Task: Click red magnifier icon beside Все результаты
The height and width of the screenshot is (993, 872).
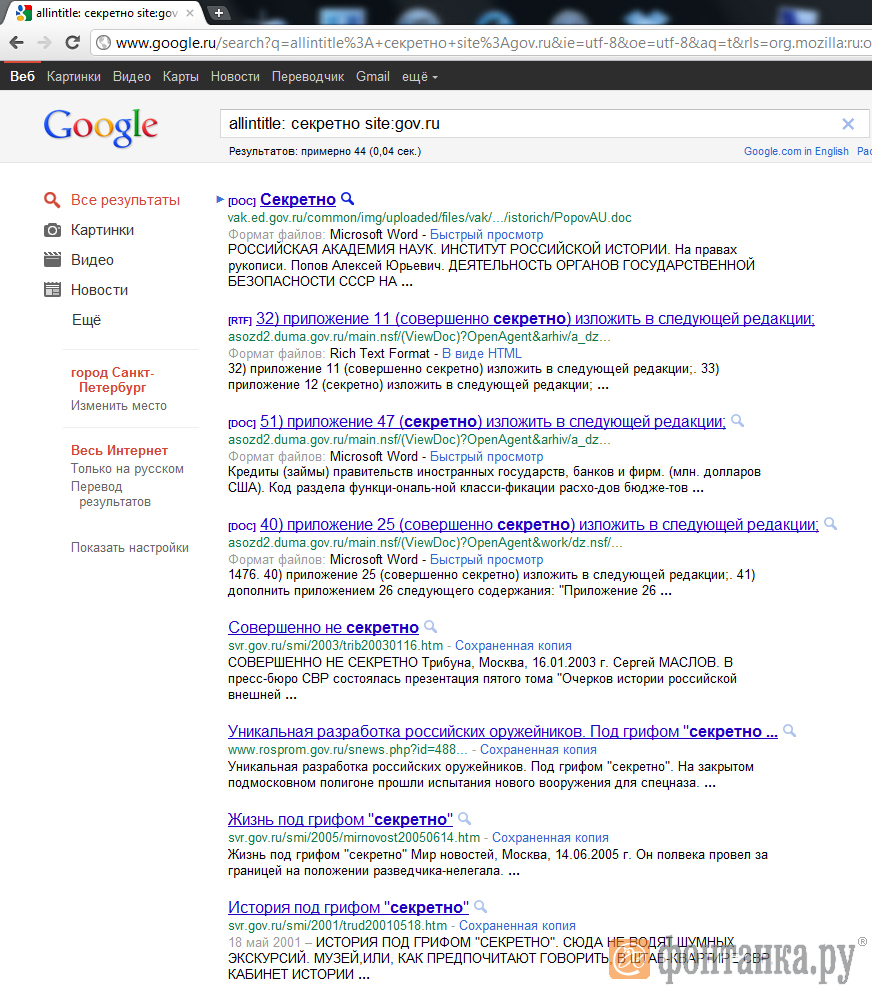Action: [52, 200]
